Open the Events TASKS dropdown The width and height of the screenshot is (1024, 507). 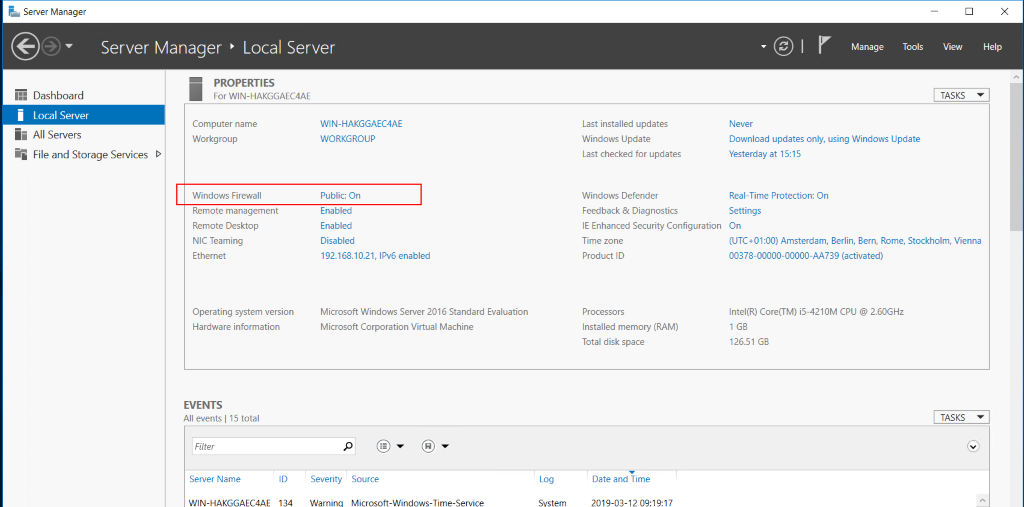(961, 417)
